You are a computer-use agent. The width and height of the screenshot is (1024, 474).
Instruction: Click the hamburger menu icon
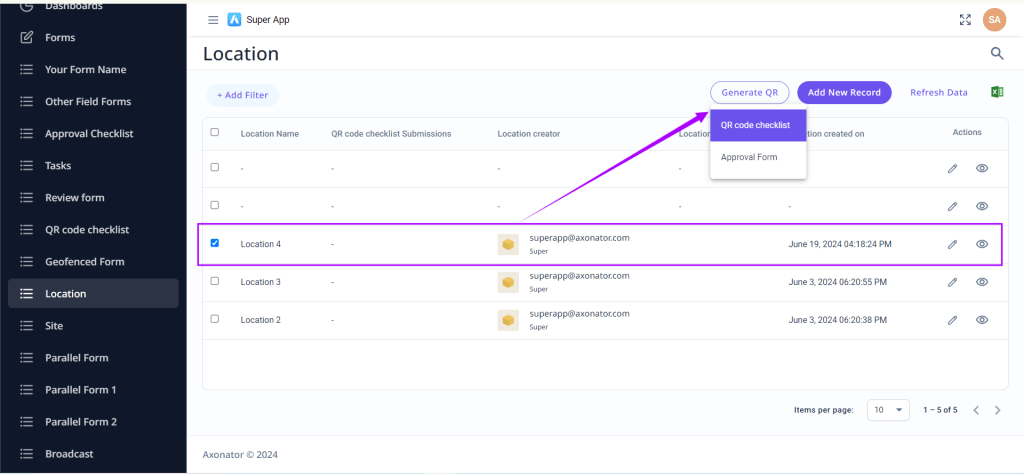(212, 19)
